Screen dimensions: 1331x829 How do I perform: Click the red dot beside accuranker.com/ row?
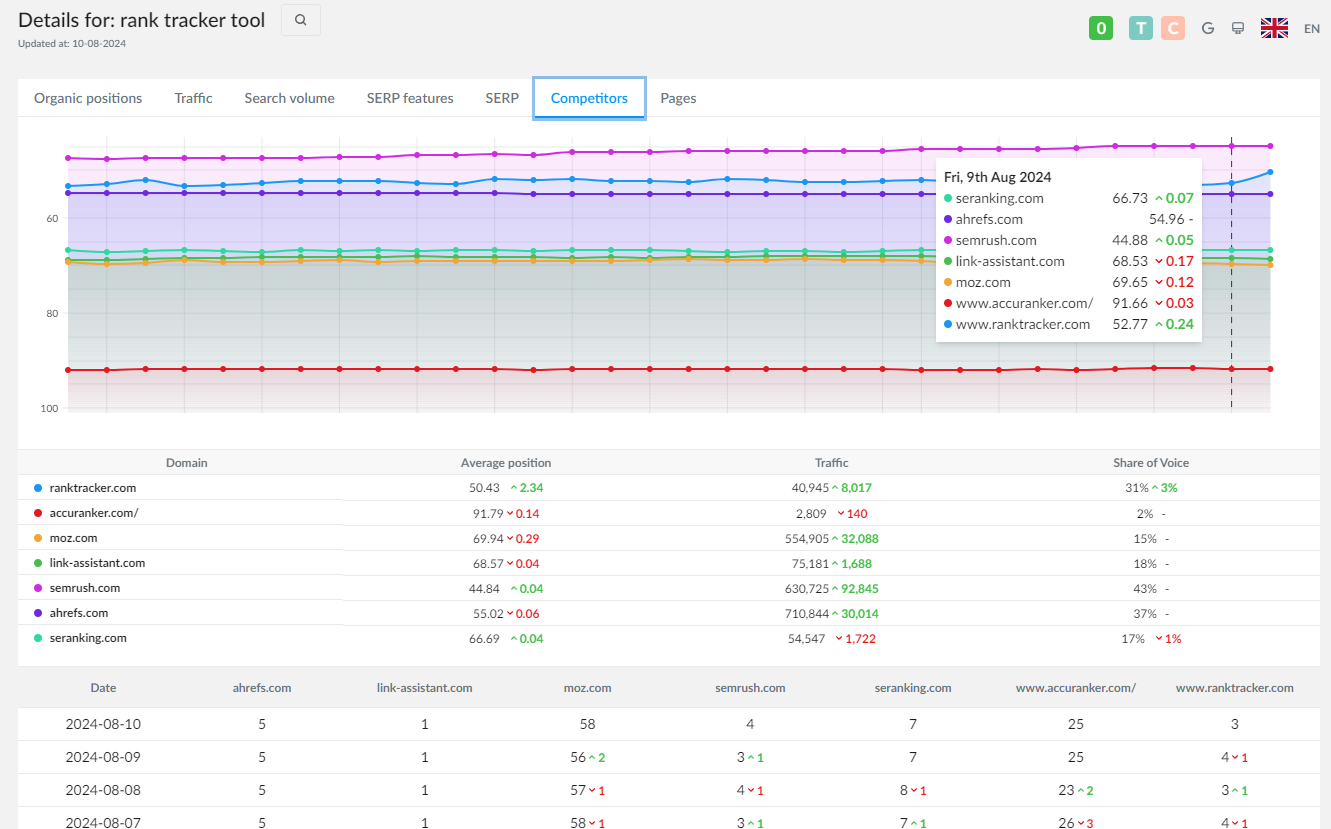[x=38, y=513]
